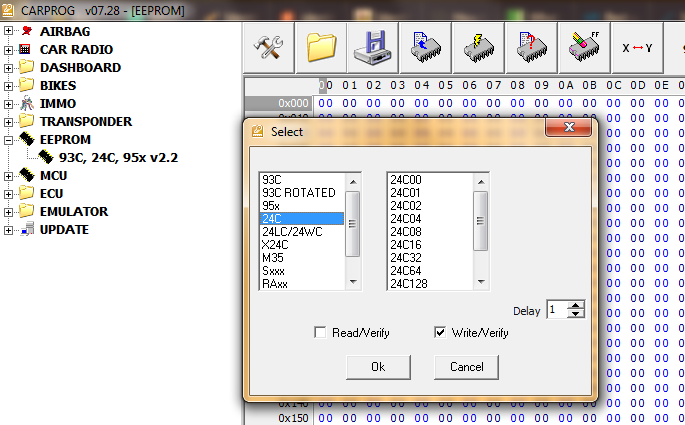Click the UPDATE computer icon
Image resolution: width=685 pixels, height=425 pixels.
coord(28,229)
